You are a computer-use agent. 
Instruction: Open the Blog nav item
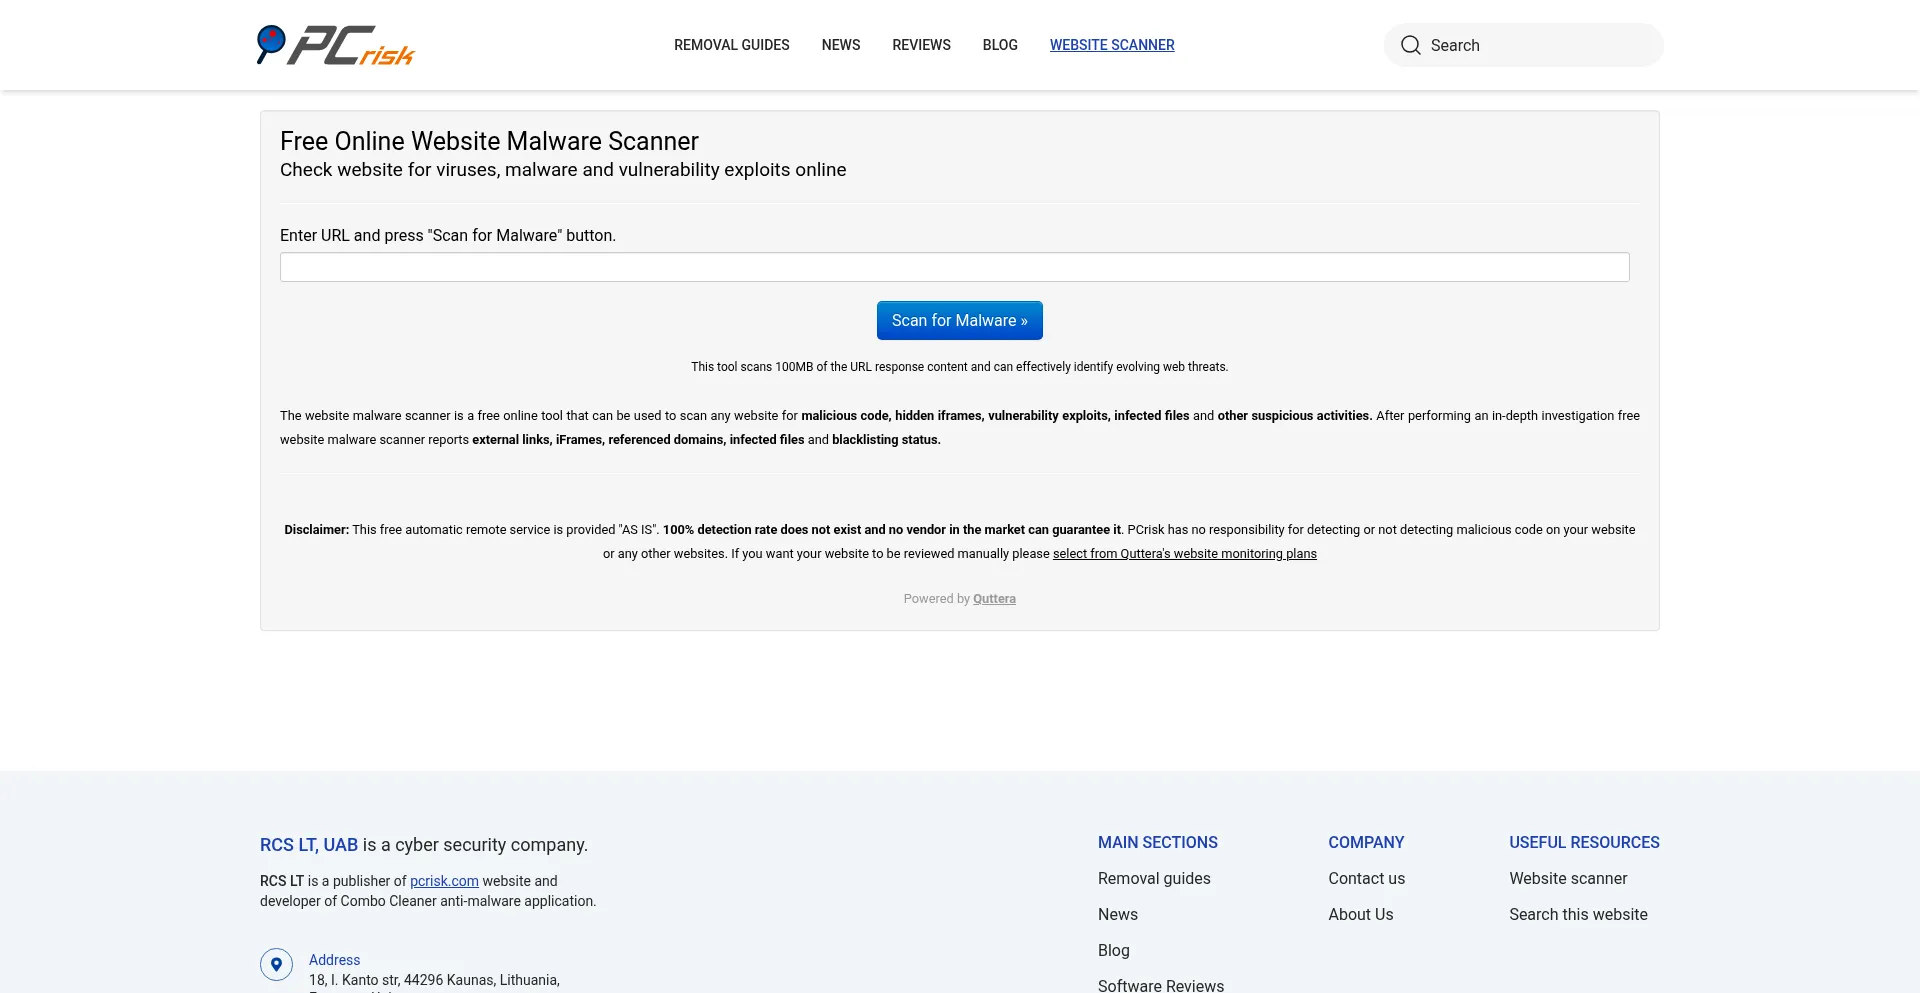tap(1000, 45)
